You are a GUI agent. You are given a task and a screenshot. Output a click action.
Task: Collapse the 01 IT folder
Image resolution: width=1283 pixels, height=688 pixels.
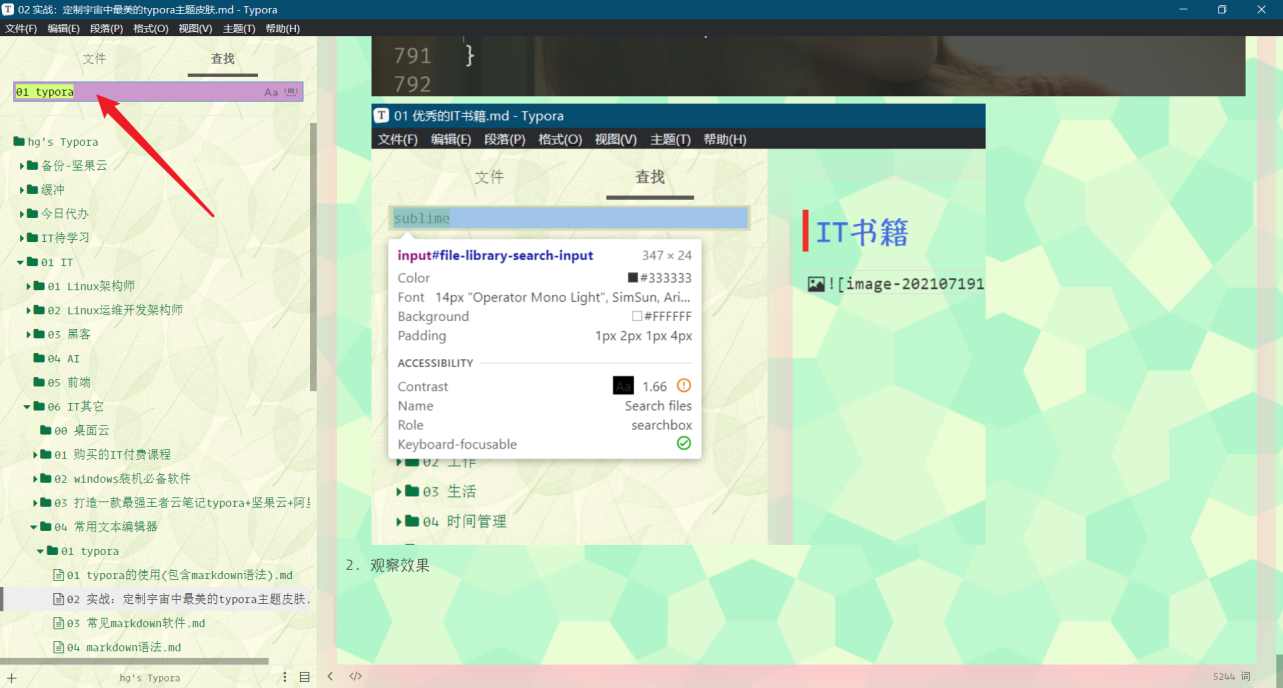(x=21, y=262)
